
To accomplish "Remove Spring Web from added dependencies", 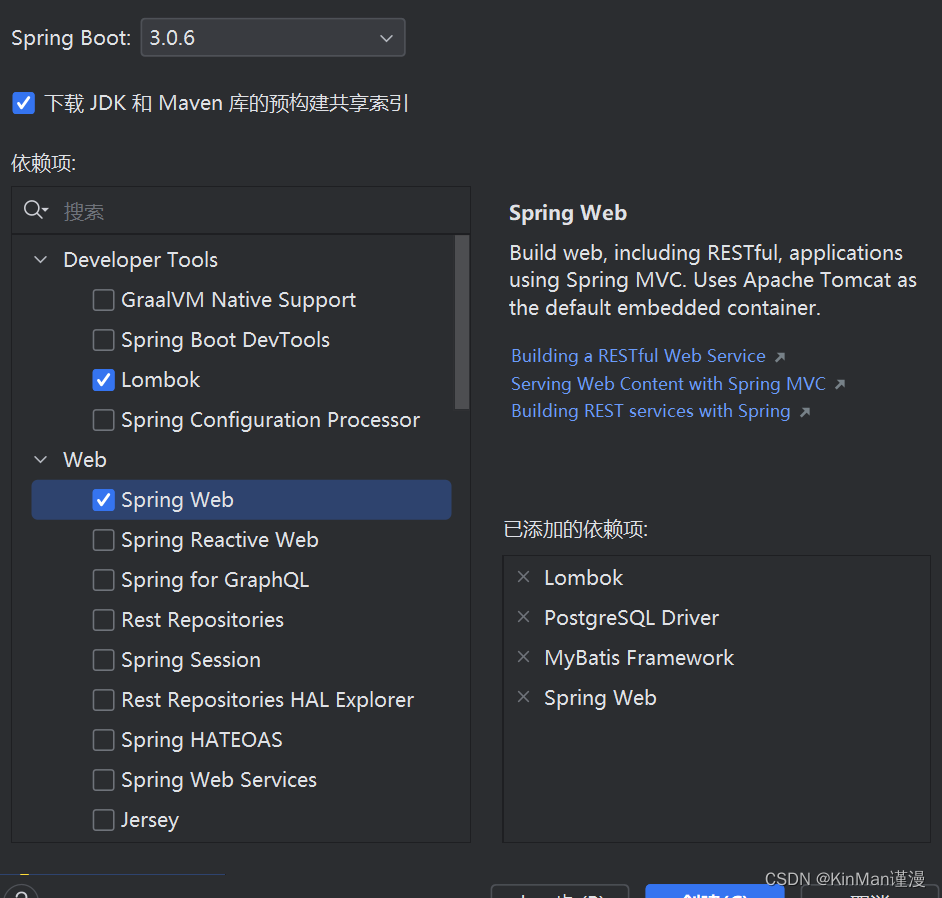I will pos(523,697).
